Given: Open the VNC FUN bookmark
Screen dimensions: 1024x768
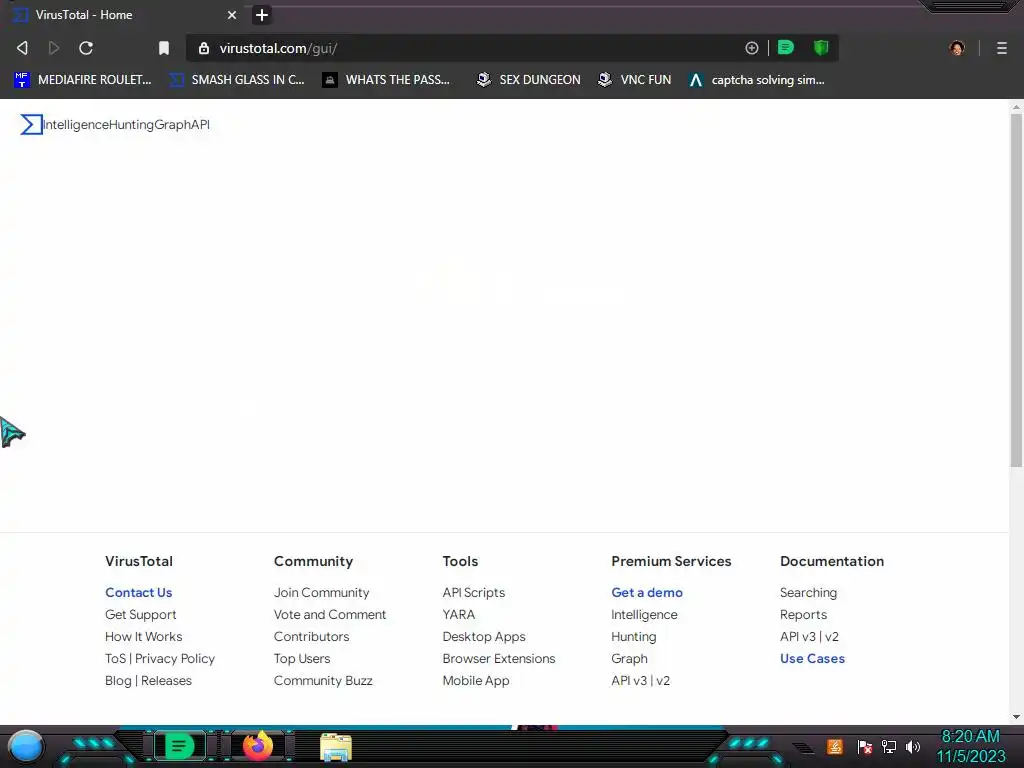Looking at the screenshot, I should [635, 80].
